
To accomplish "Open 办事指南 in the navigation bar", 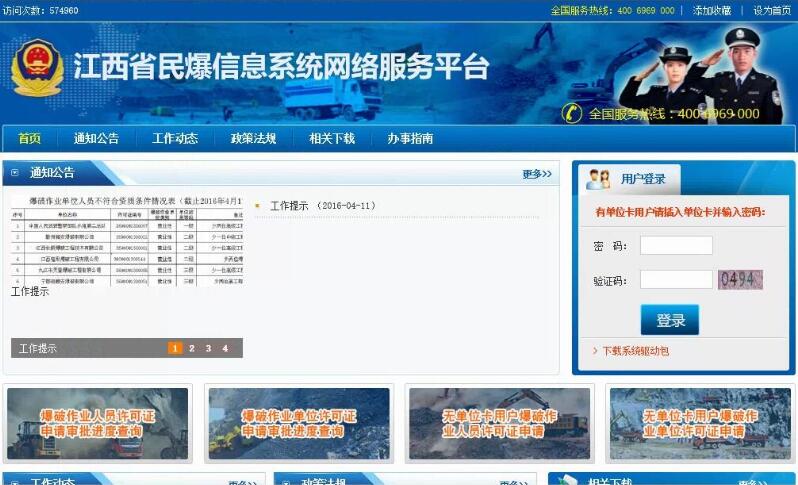I will tap(410, 139).
